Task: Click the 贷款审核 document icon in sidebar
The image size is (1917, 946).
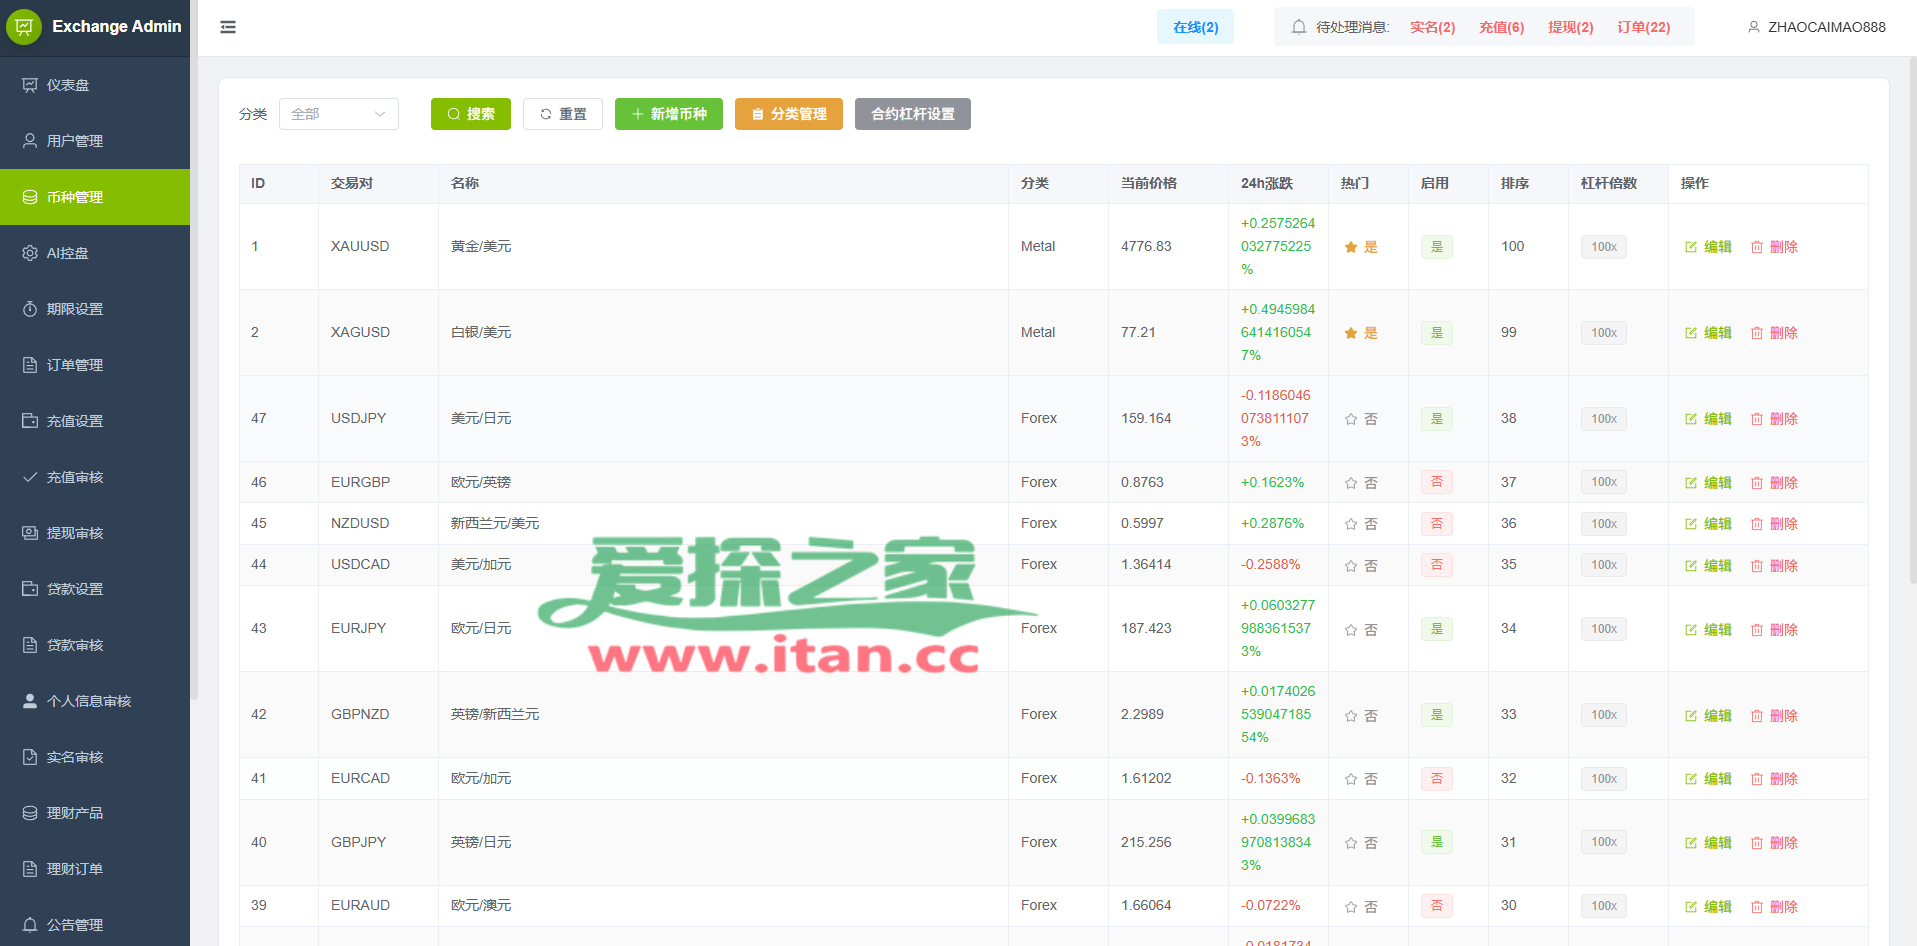Action: (30, 645)
